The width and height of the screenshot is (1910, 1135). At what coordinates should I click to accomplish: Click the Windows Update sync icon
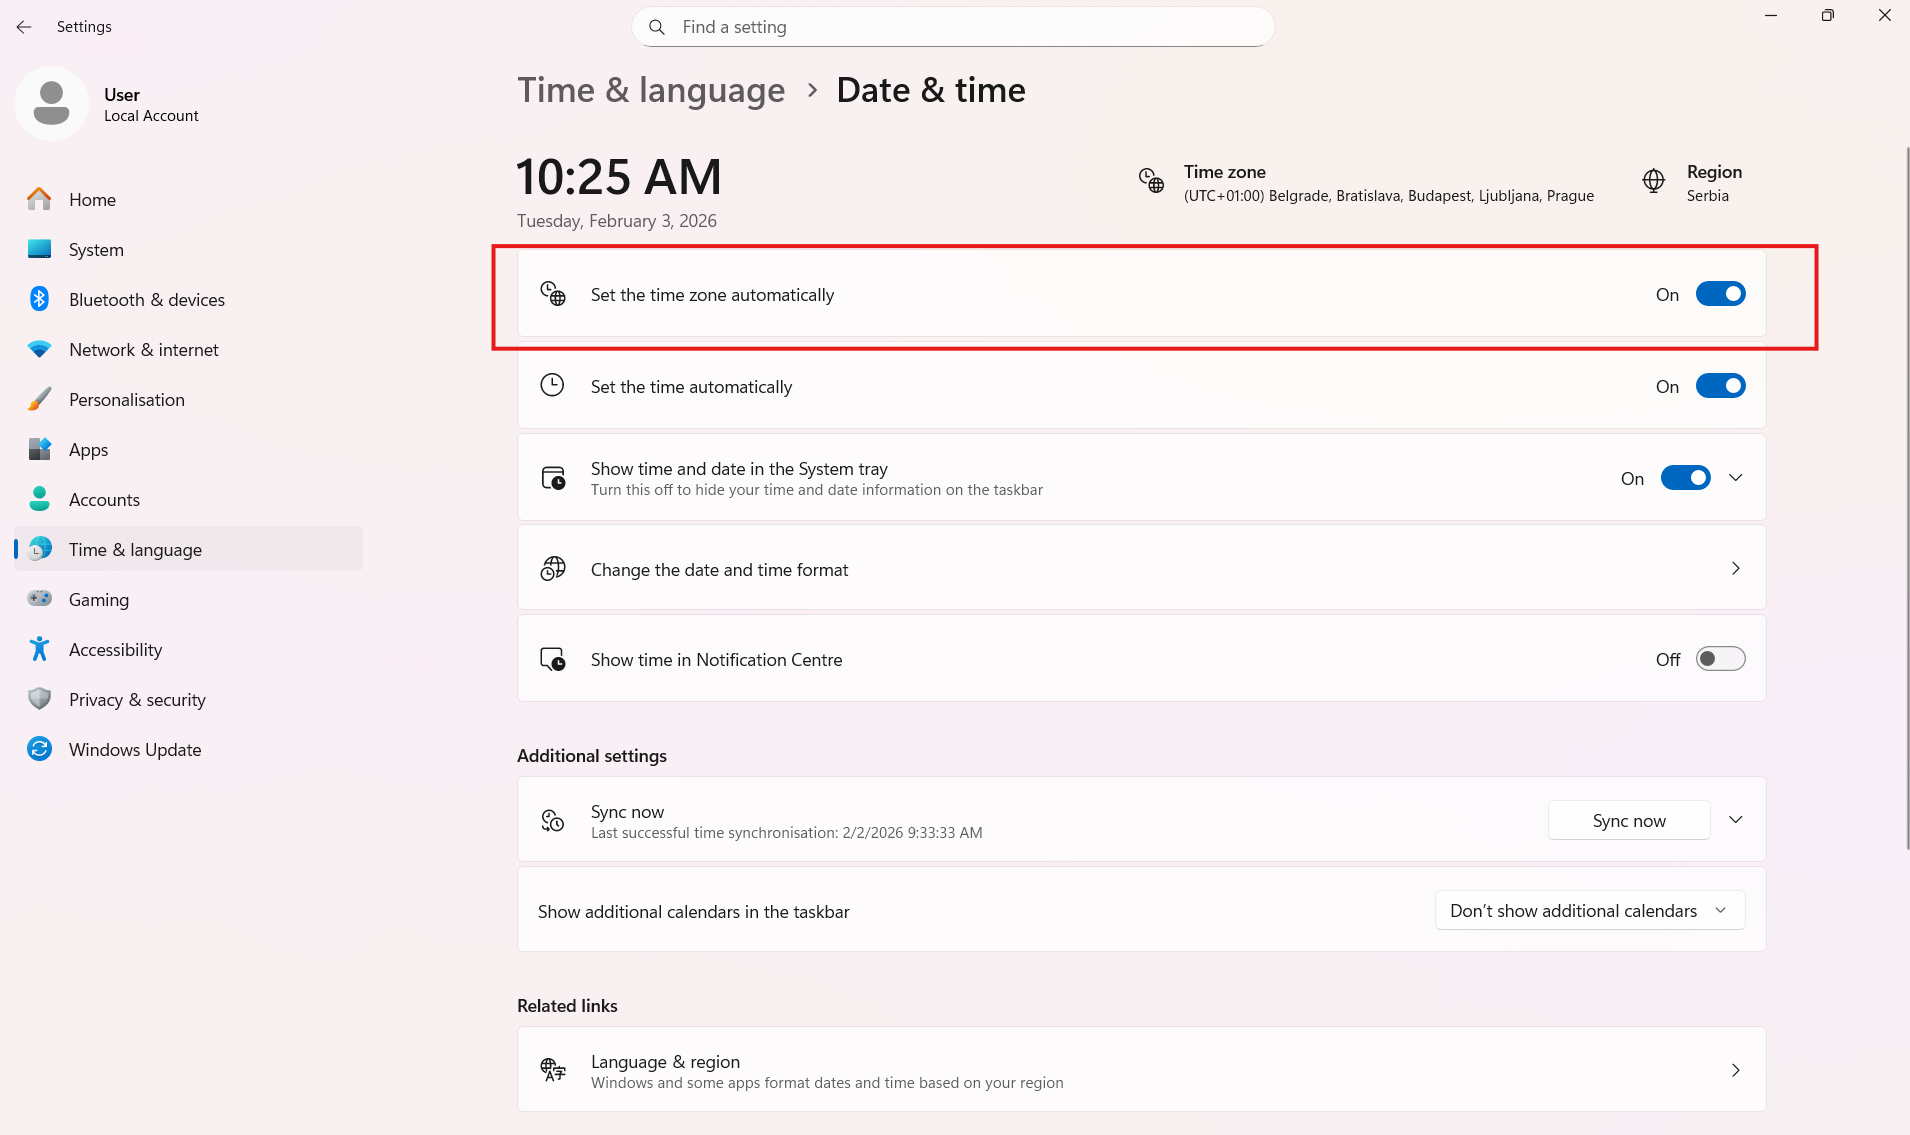point(39,749)
